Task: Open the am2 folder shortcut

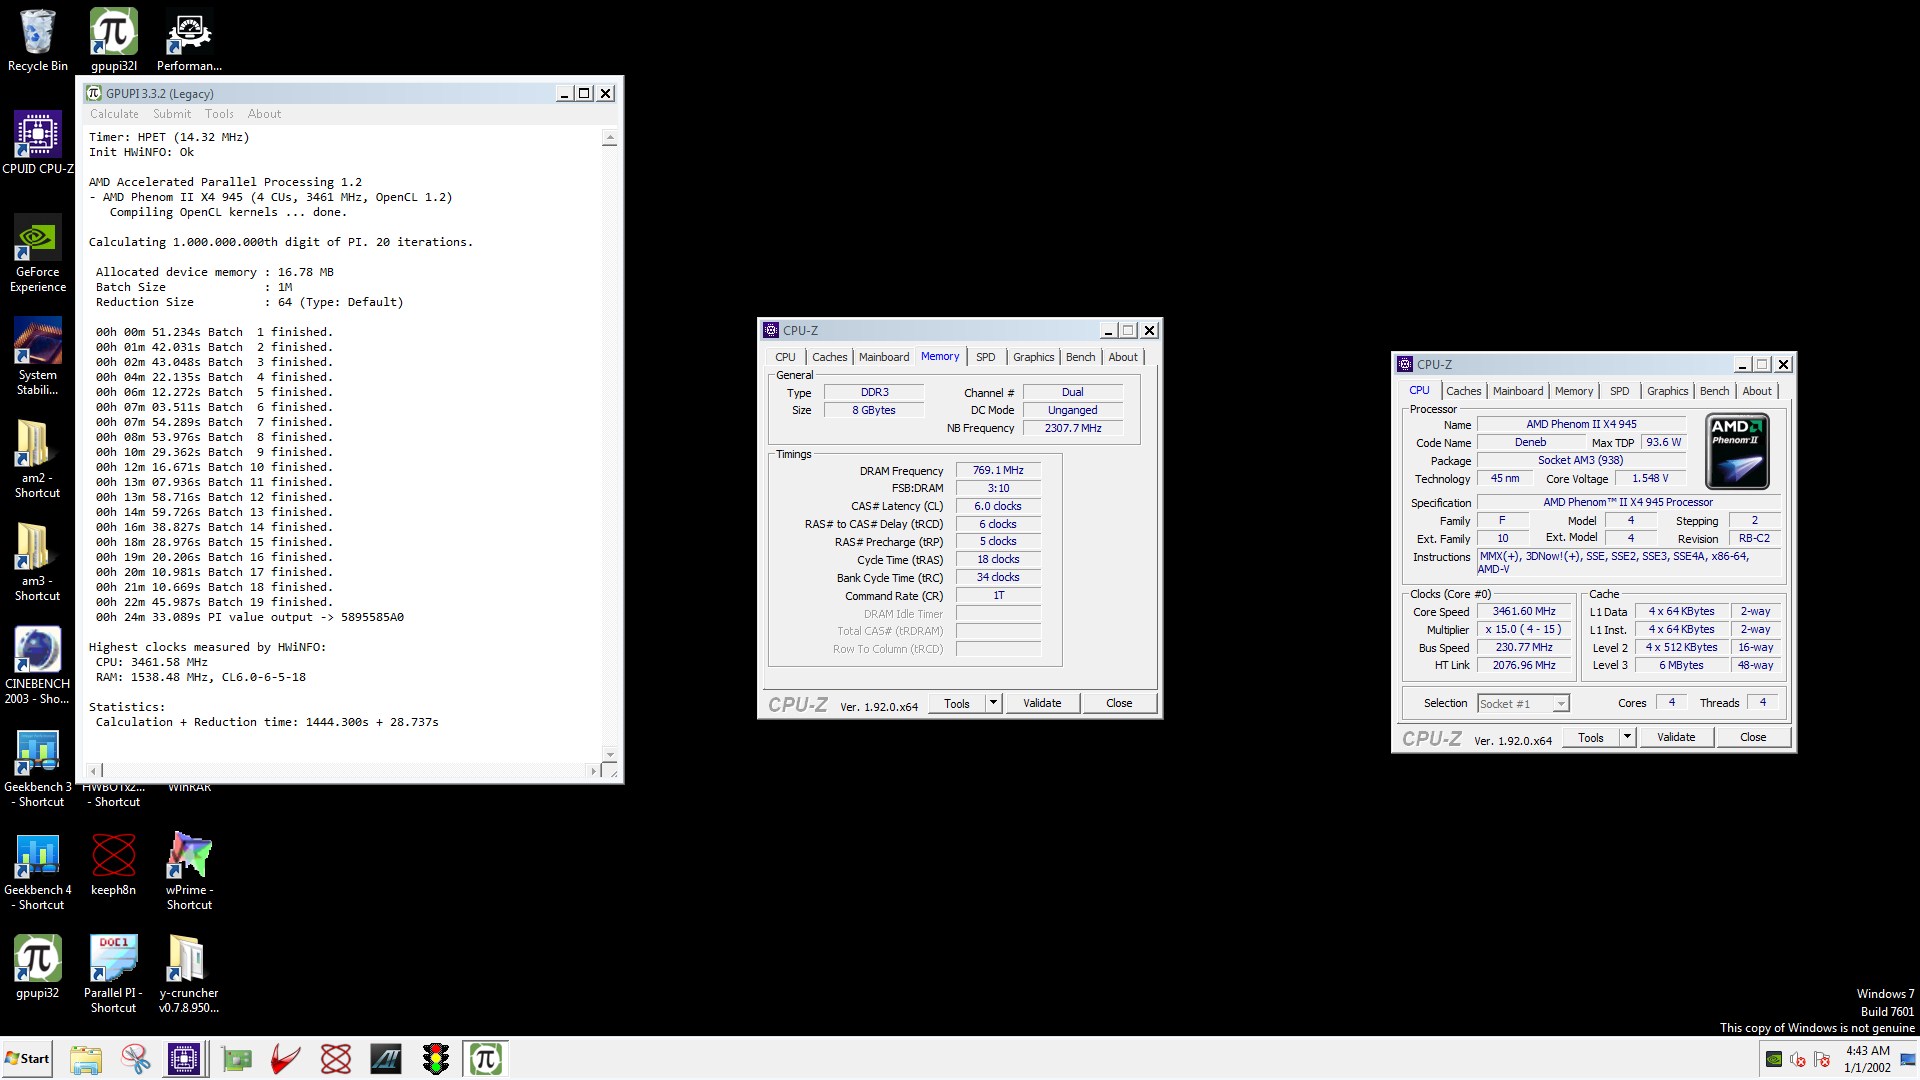Action: click(x=37, y=460)
